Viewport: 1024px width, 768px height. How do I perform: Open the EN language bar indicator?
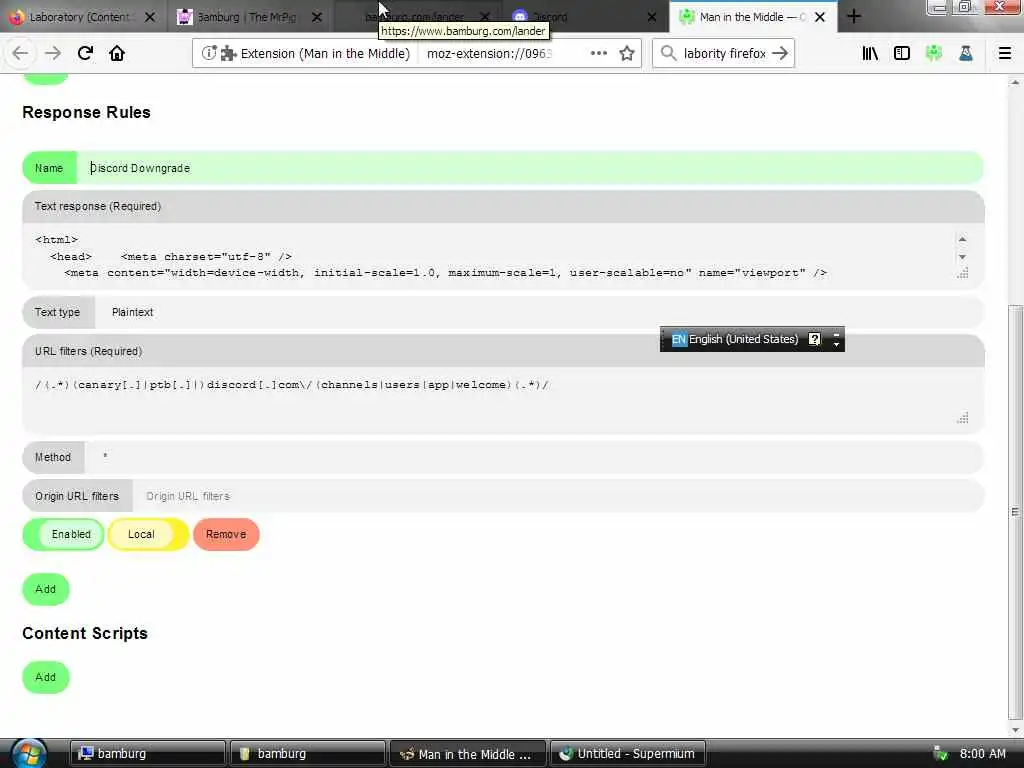point(679,340)
